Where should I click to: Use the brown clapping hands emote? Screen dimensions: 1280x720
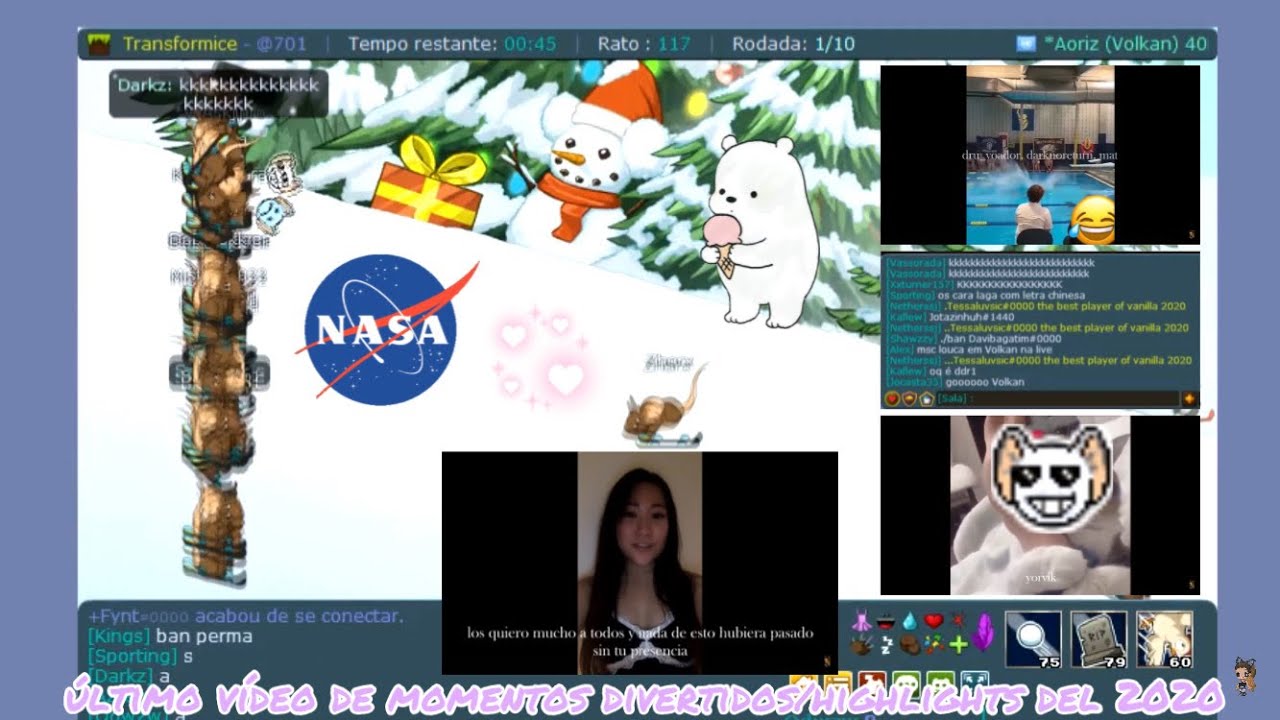[862, 645]
